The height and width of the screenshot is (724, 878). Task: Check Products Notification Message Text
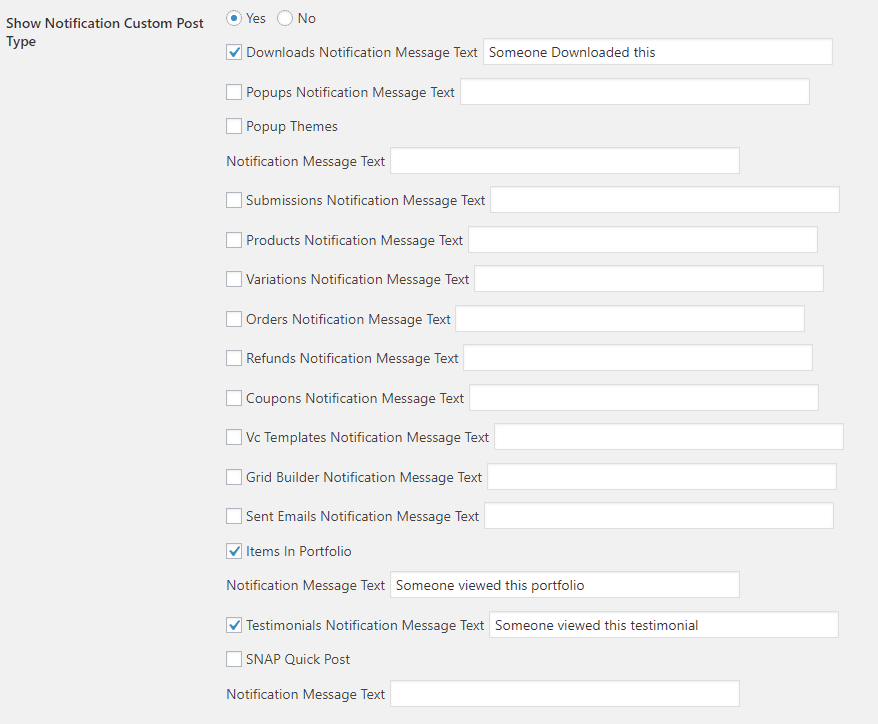(x=234, y=239)
